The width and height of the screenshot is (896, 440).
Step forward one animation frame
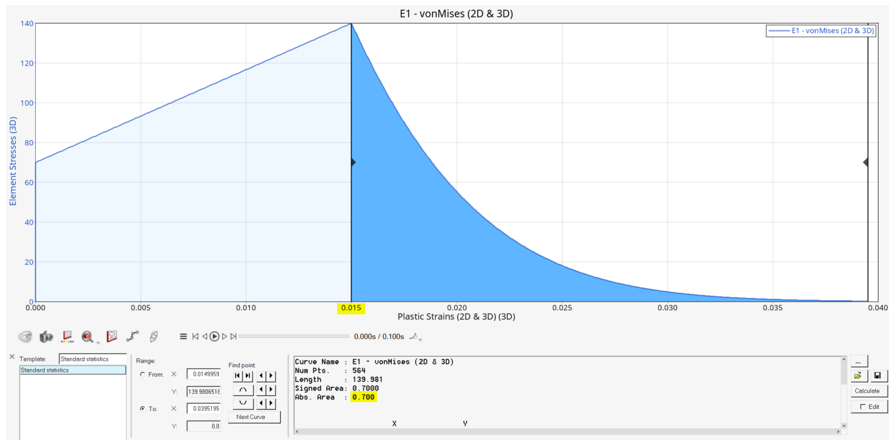pos(225,337)
